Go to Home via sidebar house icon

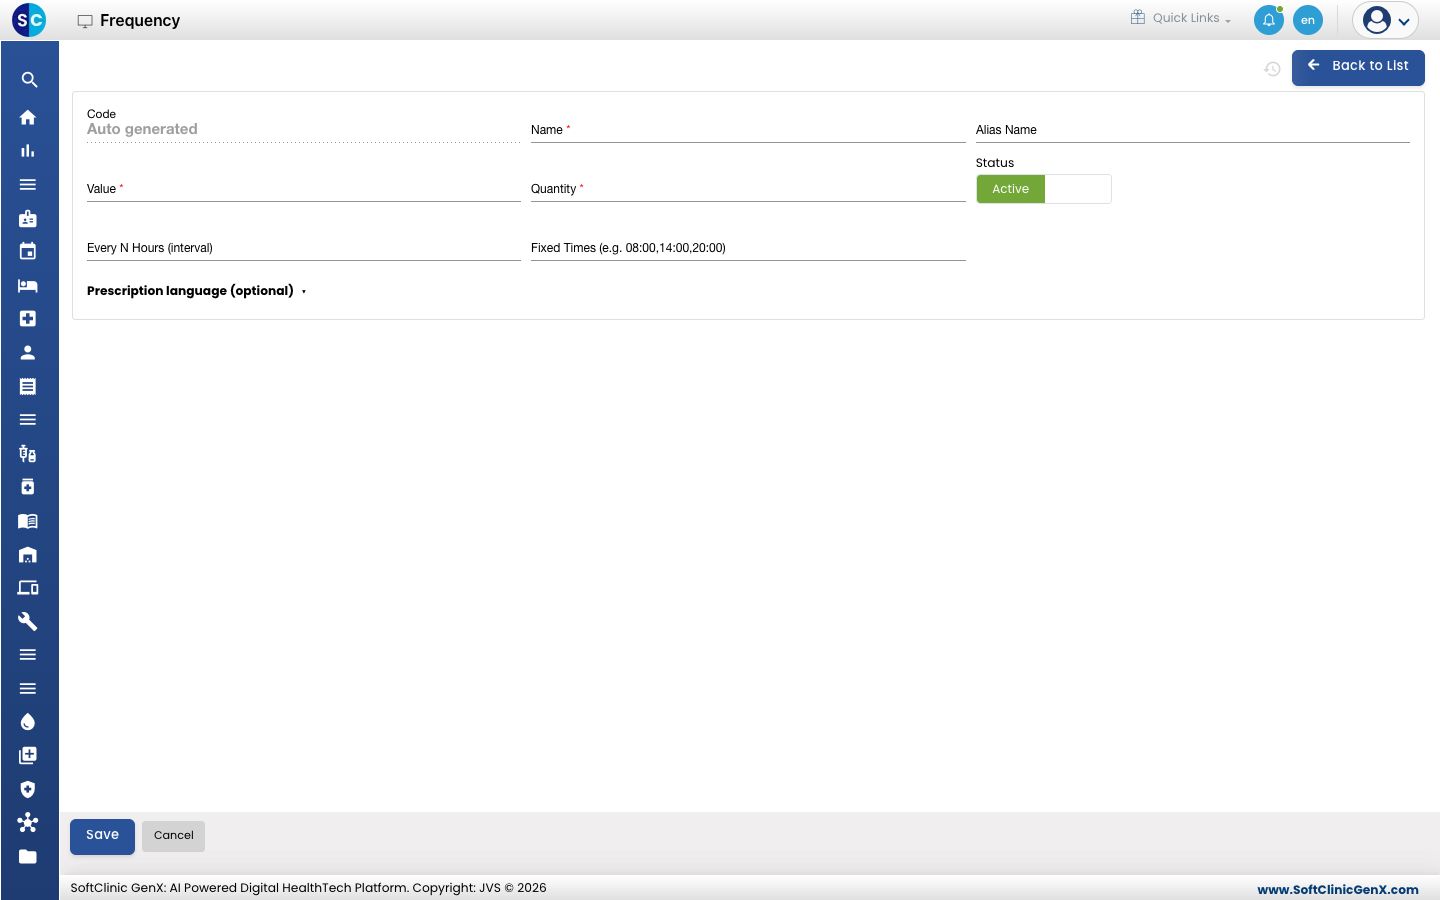coord(28,117)
